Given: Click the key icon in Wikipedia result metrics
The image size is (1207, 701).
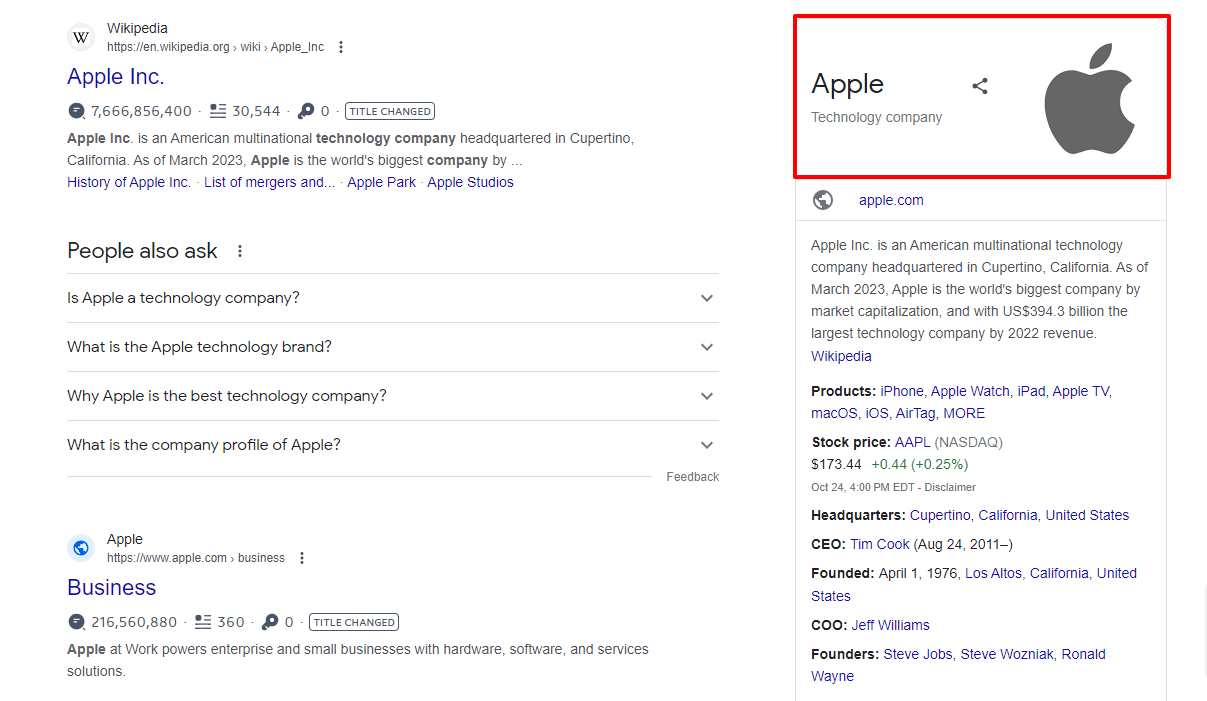Looking at the screenshot, I should tap(306, 111).
